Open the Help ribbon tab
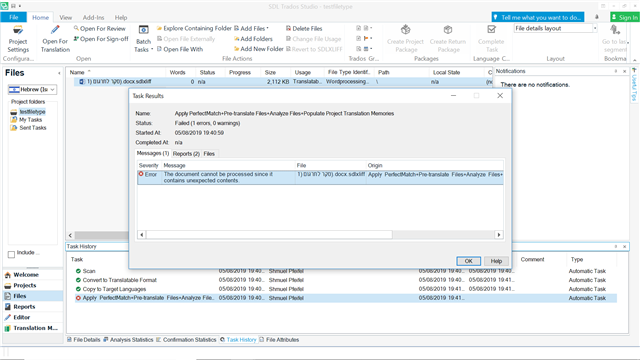Viewport: 640px width, 360px height. coord(121,18)
